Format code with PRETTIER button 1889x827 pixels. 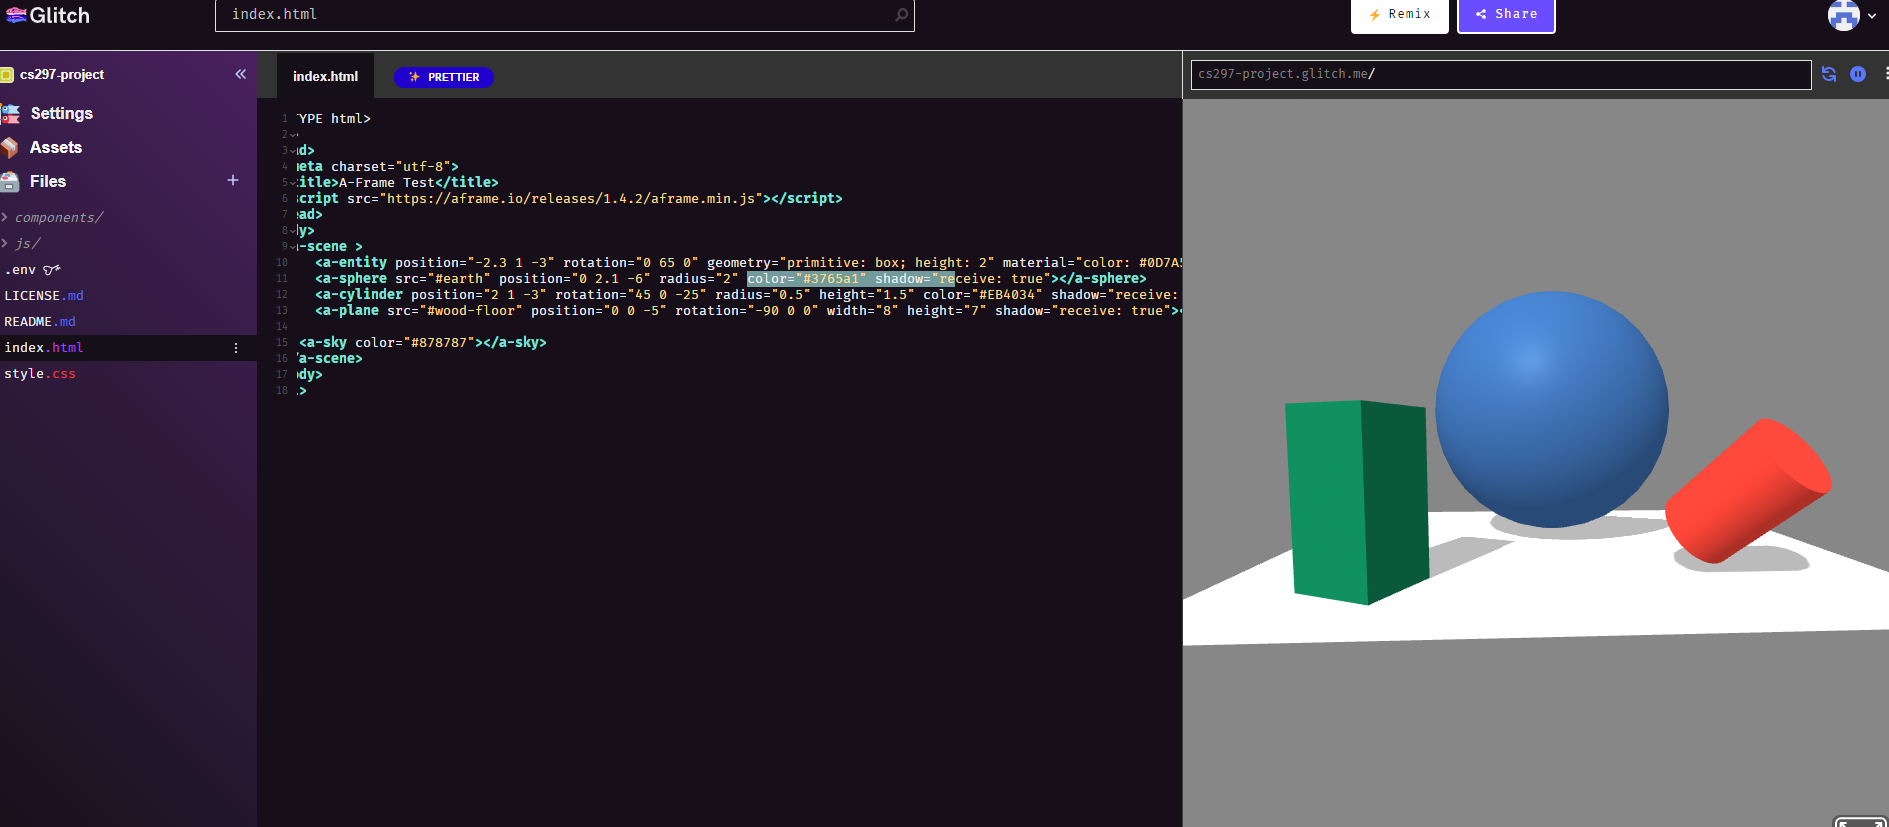coord(444,77)
